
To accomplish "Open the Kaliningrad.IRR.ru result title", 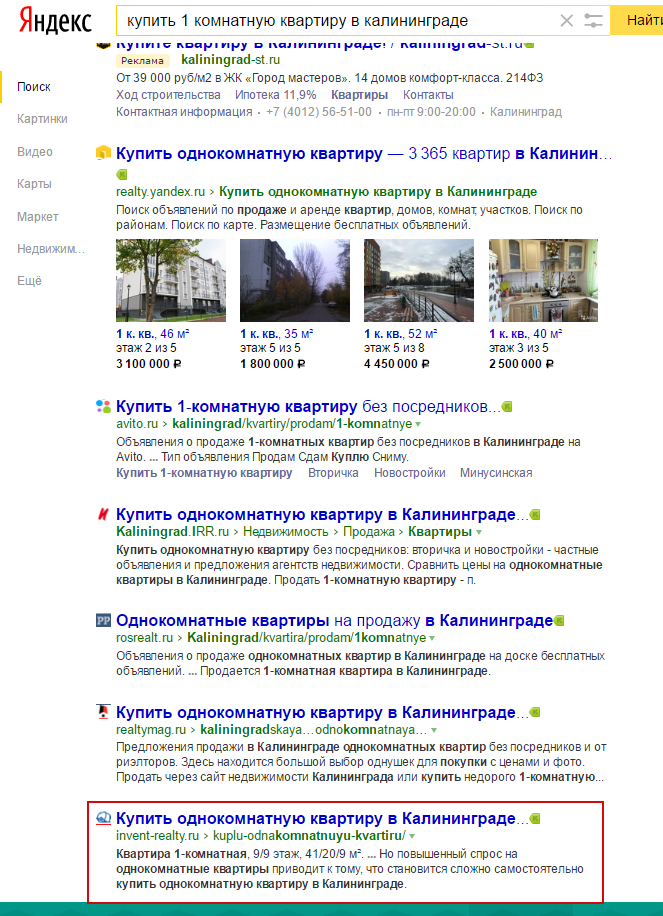I will [322, 515].
